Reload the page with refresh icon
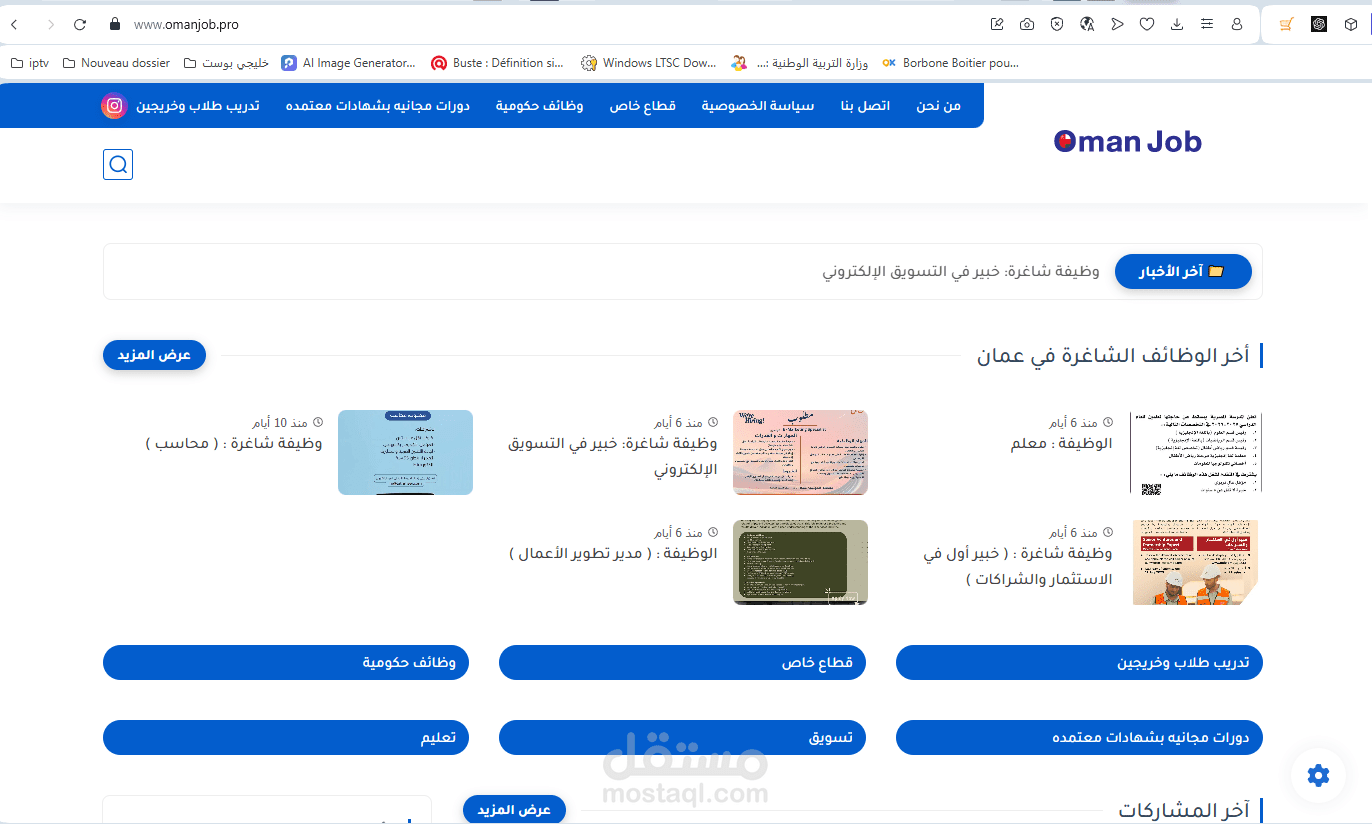Viewport: 1372px width, 824px height. tap(80, 24)
